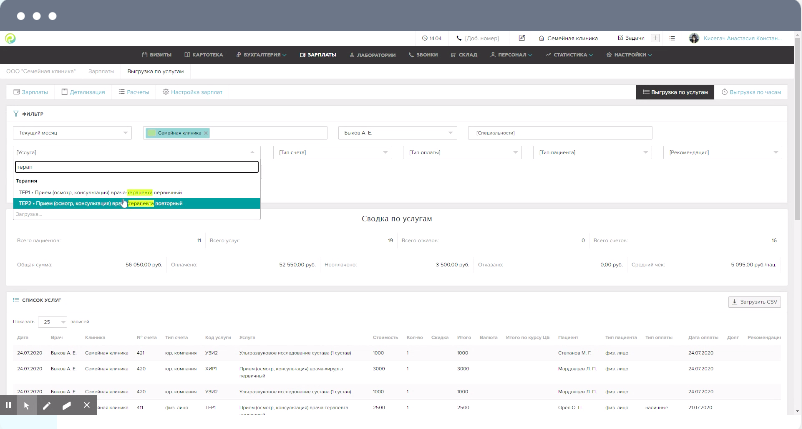Select the pen drawing tool

pyautogui.click(x=47, y=405)
